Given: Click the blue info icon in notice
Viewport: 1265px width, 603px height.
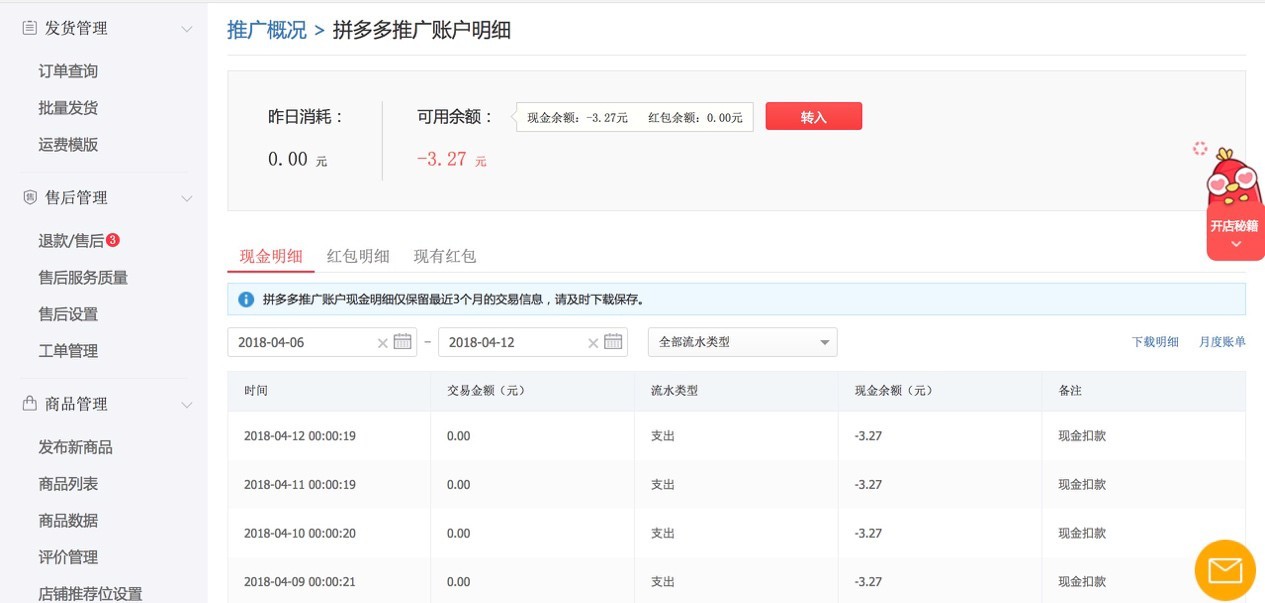Looking at the screenshot, I should click(246, 299).
